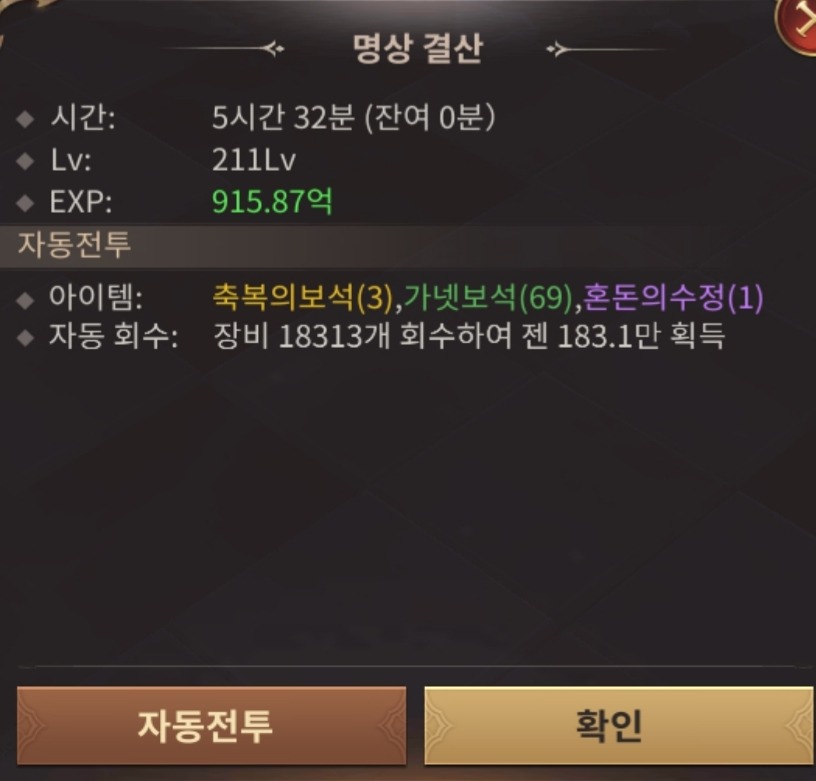Click the right ornament beside the title
The width and height of the screenshot is (816, 781).
pyautogui.click(x=609, y=49)
